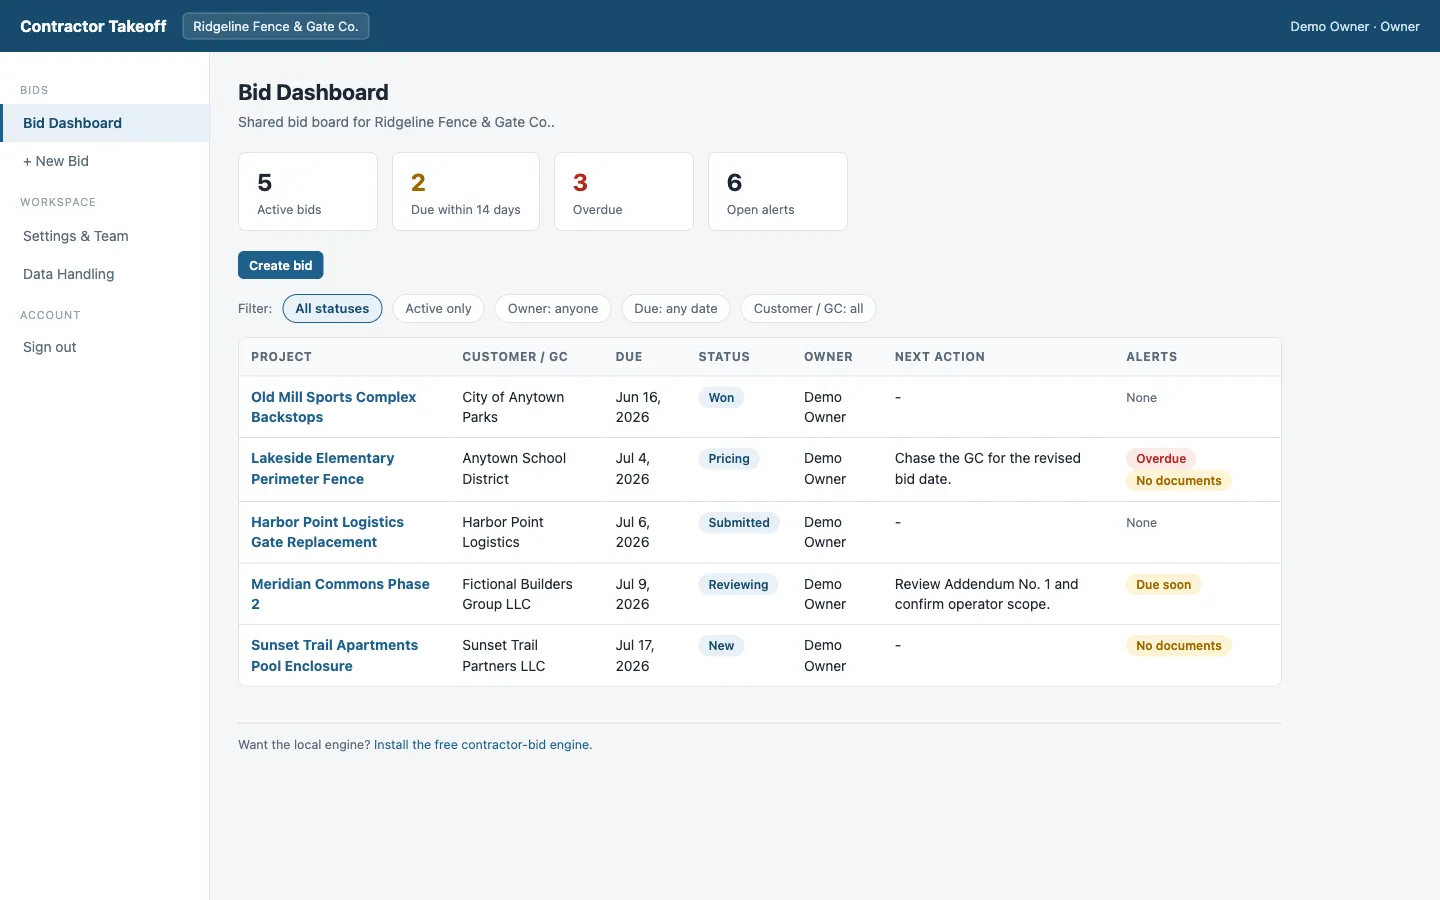Open the Customer / GC: all filter
The image size is (1440, 900).
tap(808, 308)
